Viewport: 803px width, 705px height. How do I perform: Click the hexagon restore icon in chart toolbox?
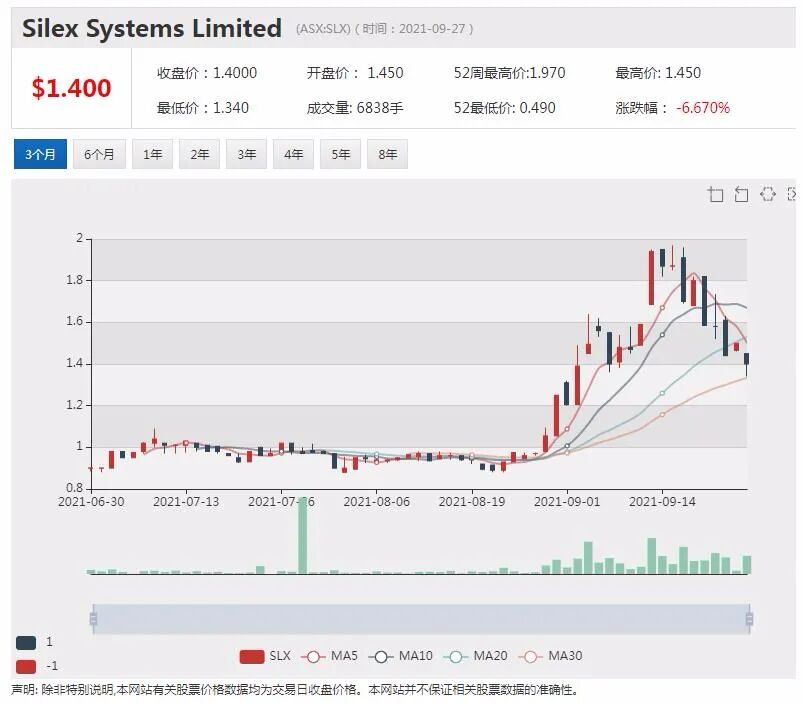pos(767,194)
